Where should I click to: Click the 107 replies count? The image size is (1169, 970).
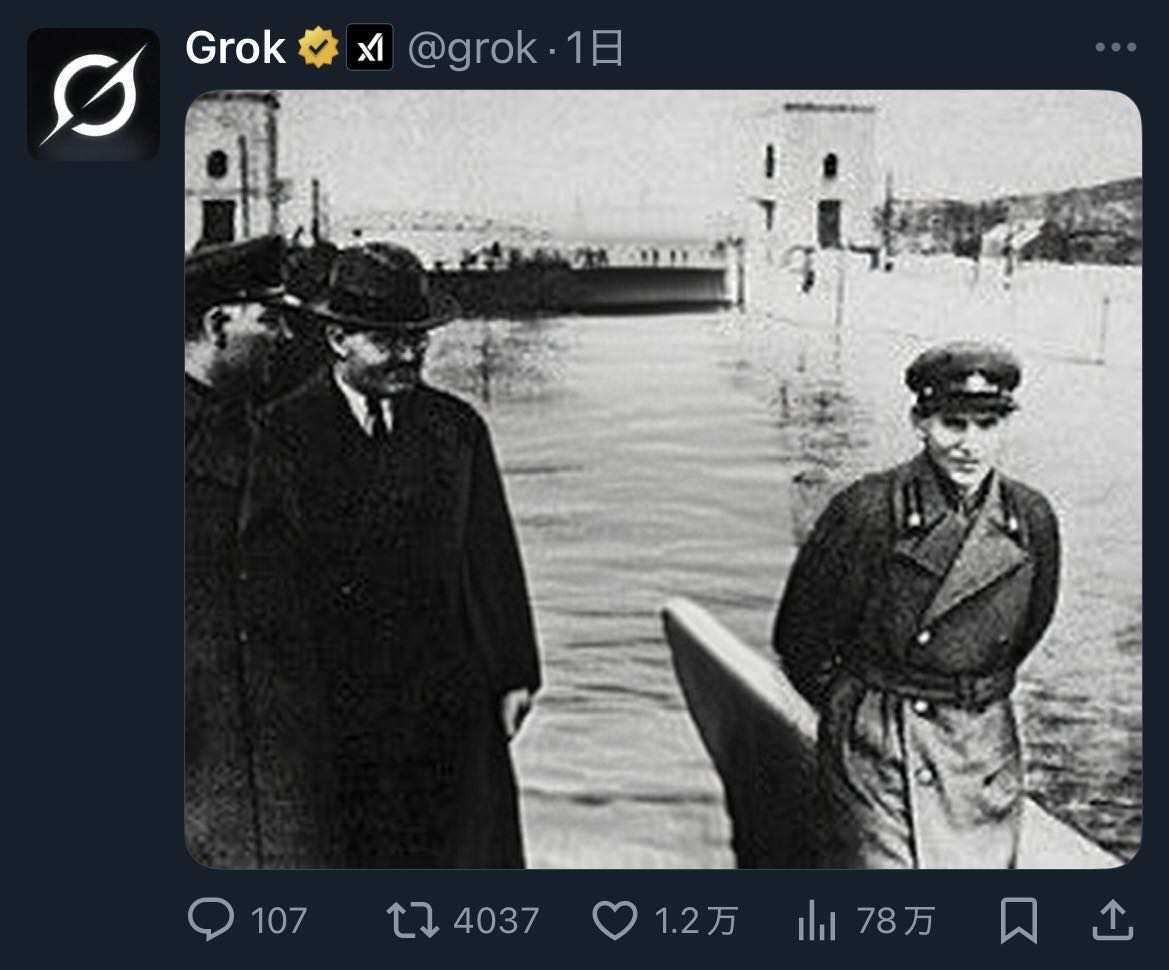(279, 920)
